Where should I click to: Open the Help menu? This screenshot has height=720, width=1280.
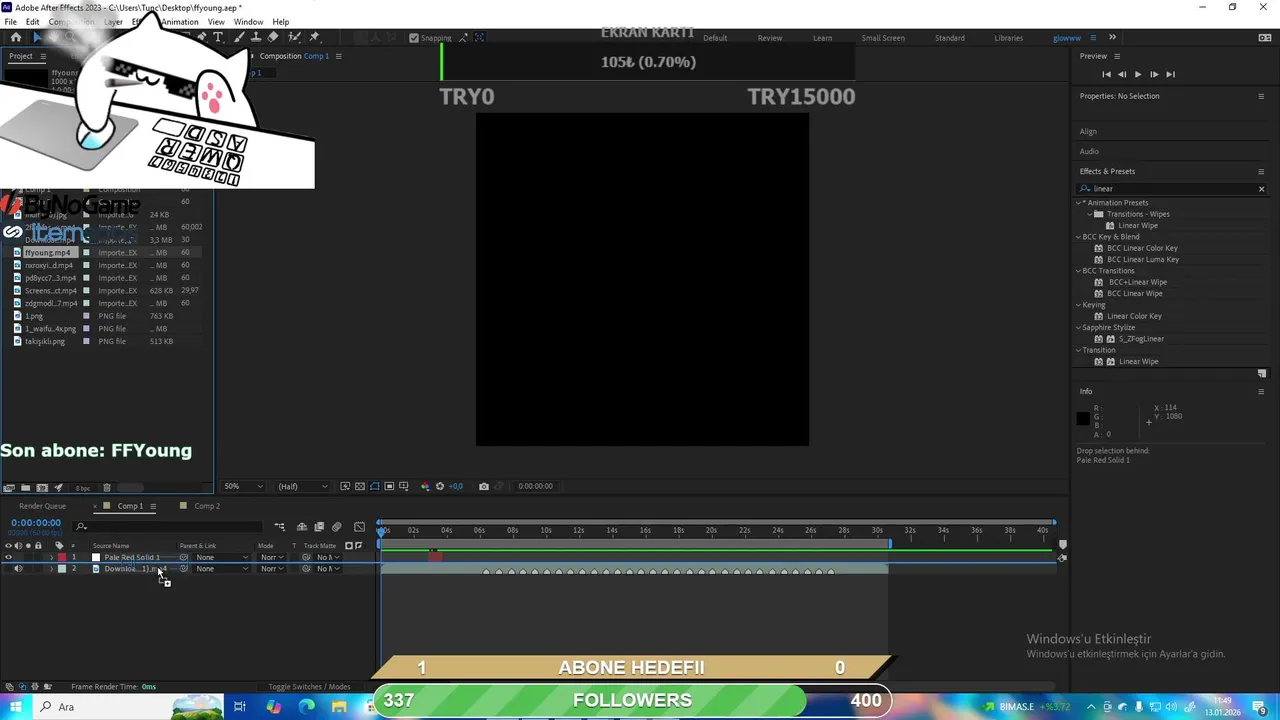point(281,22)
